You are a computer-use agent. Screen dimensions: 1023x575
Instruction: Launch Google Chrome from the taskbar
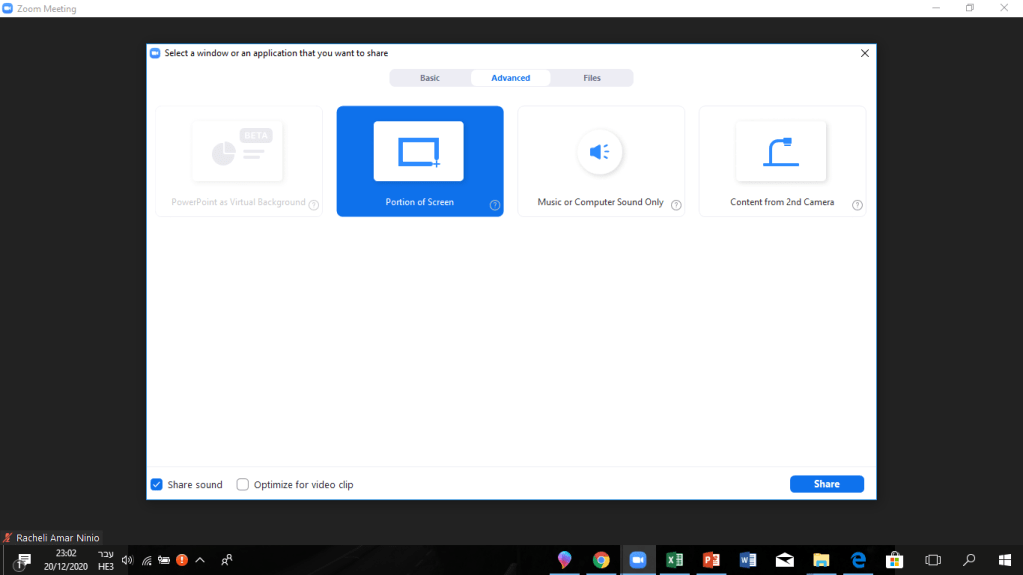click(601, 560)
